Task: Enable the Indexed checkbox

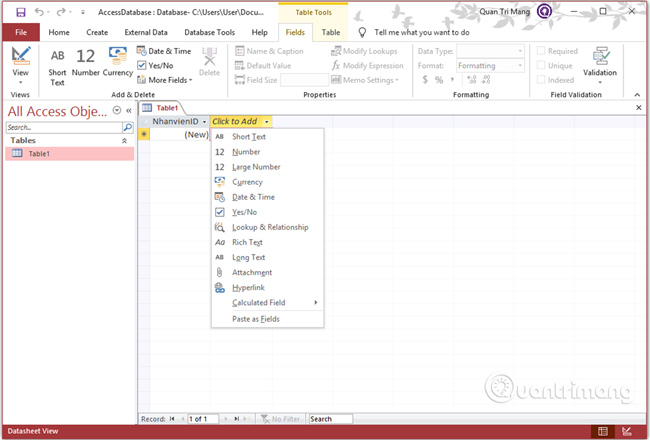Action: point(541,80)
